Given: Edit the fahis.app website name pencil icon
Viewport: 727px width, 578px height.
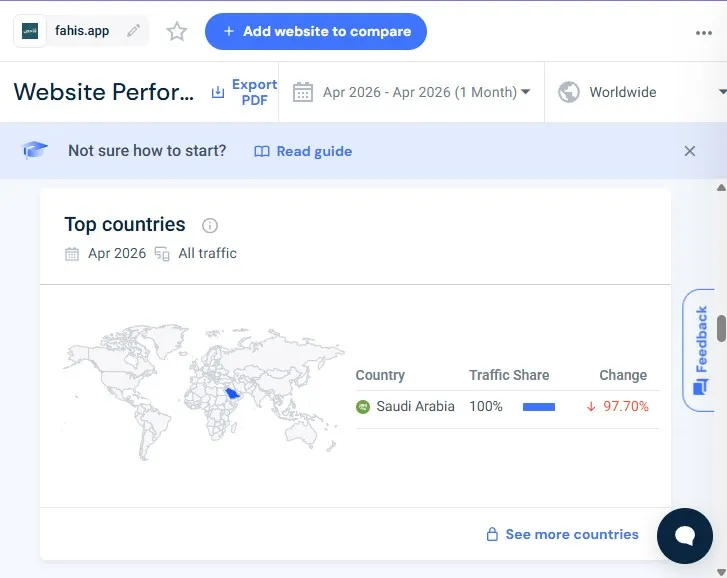Looking at the screenshot, I should (134, 31).
